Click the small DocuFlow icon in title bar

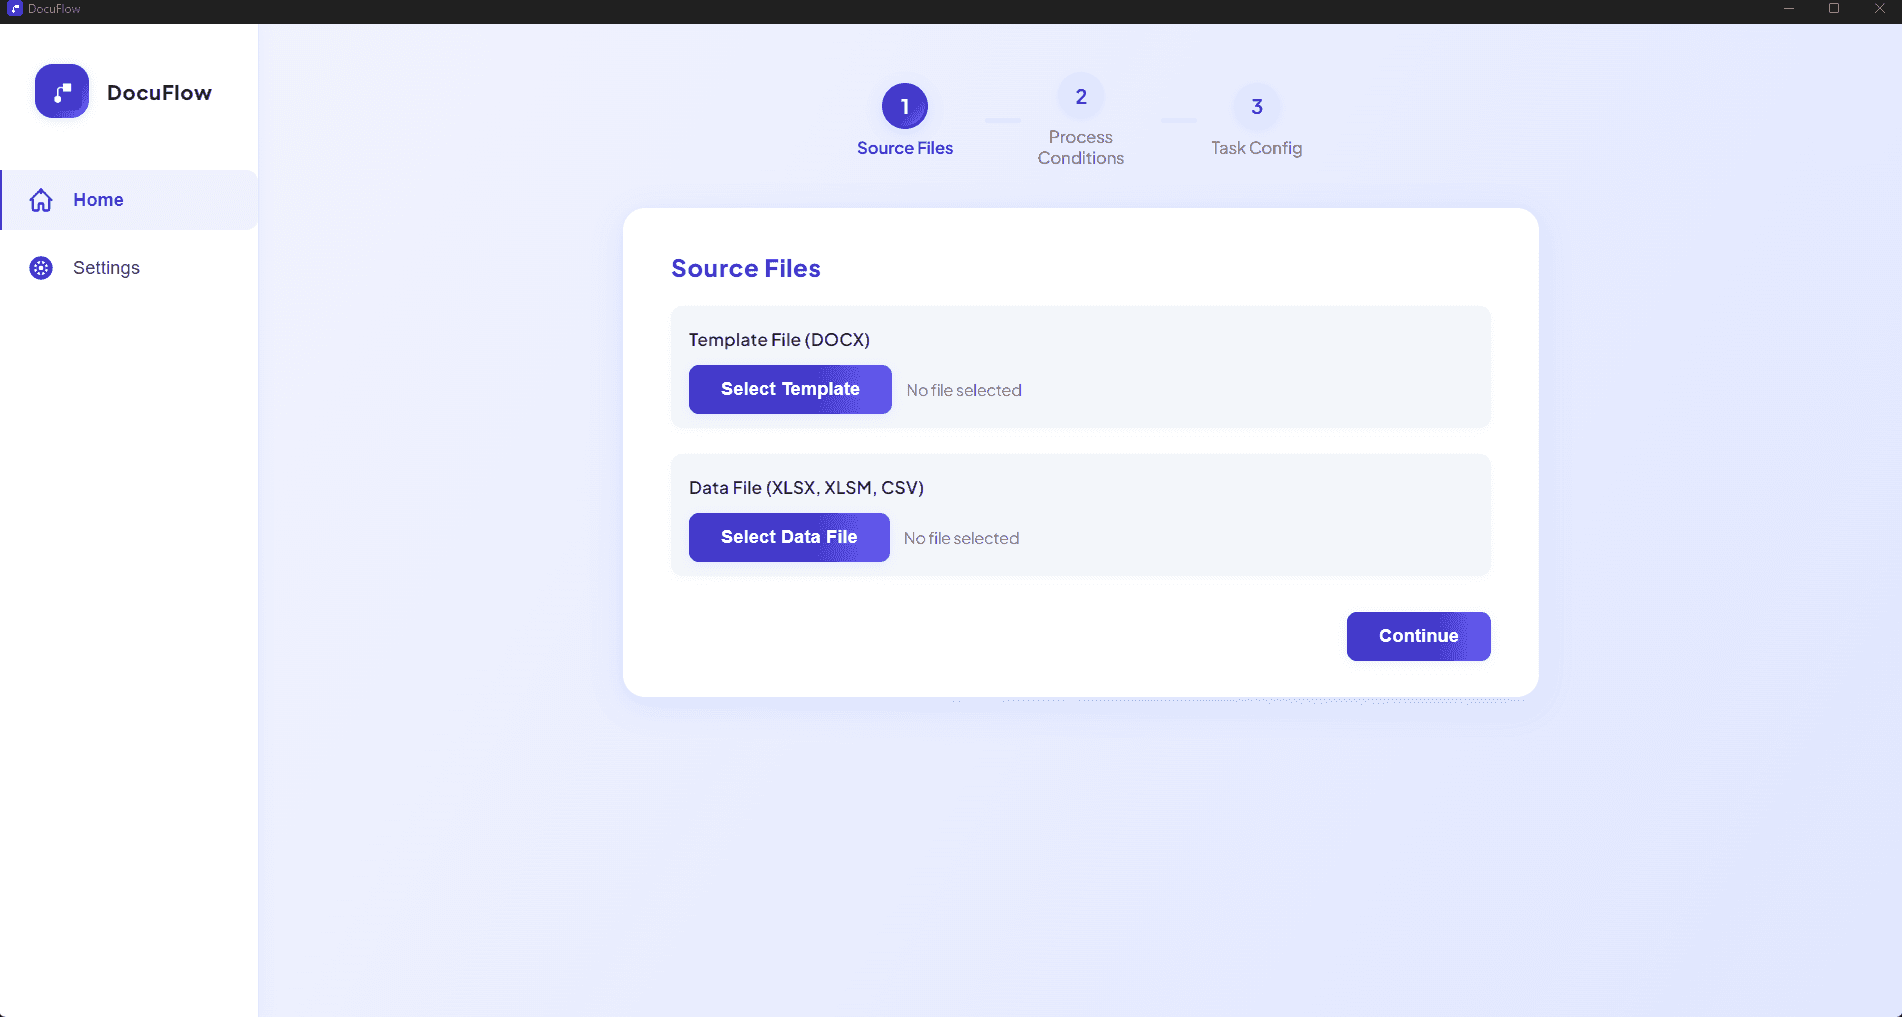pos(15,9)
